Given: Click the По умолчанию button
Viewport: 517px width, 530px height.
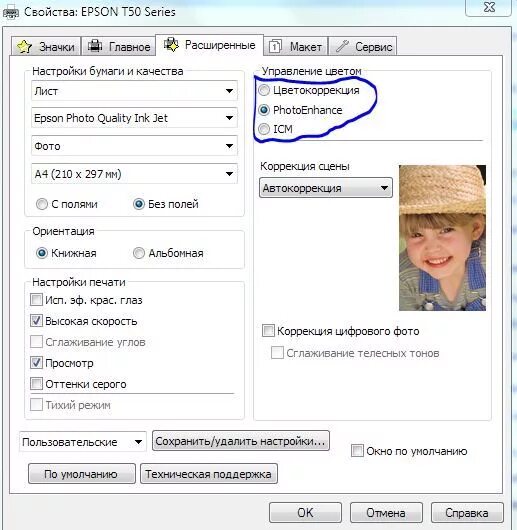Looking at the screenshot, I should (81, 474).
